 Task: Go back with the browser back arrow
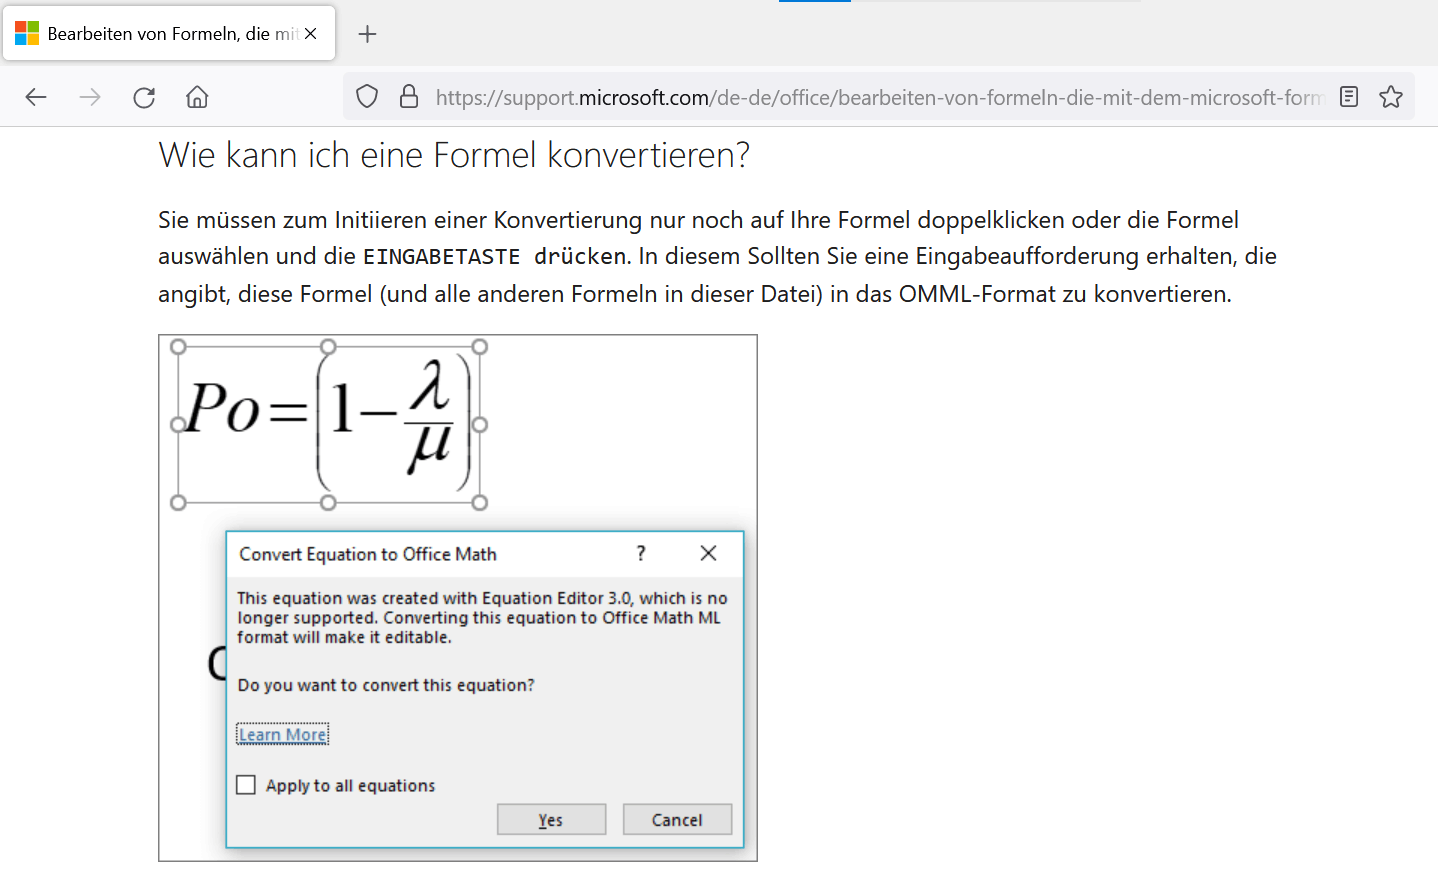[36, 97]
